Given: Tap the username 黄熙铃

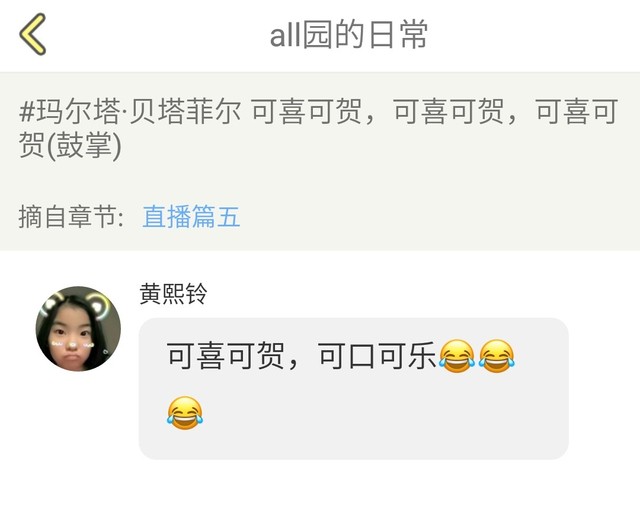Looking at the screenshot, I should (173, 293).
